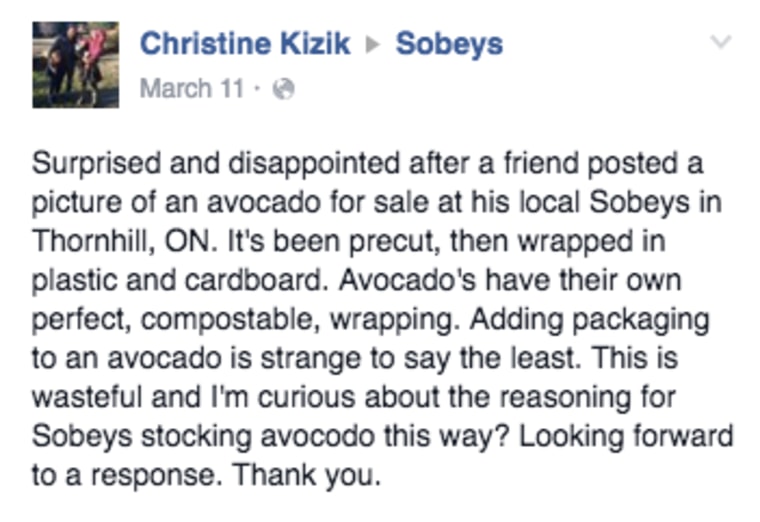The image size is (760, 522).
Task: Open the March 11 timestamp permalink
Action: click(x=191, y=88)
